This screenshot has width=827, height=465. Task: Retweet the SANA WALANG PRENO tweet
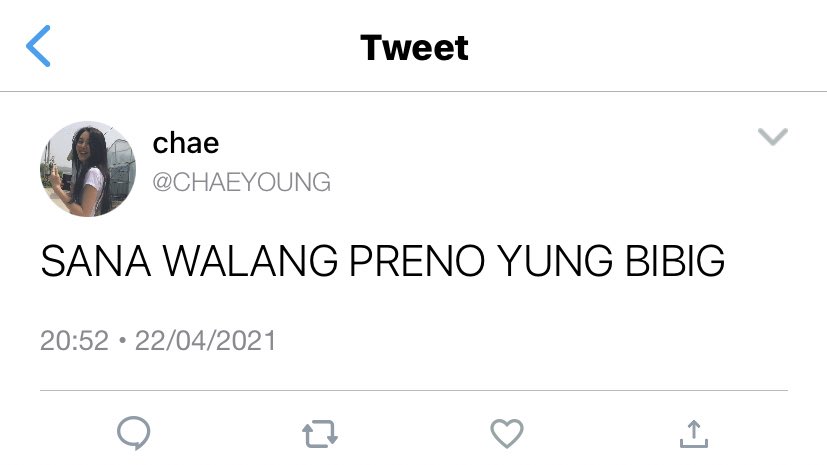(320, 434)
